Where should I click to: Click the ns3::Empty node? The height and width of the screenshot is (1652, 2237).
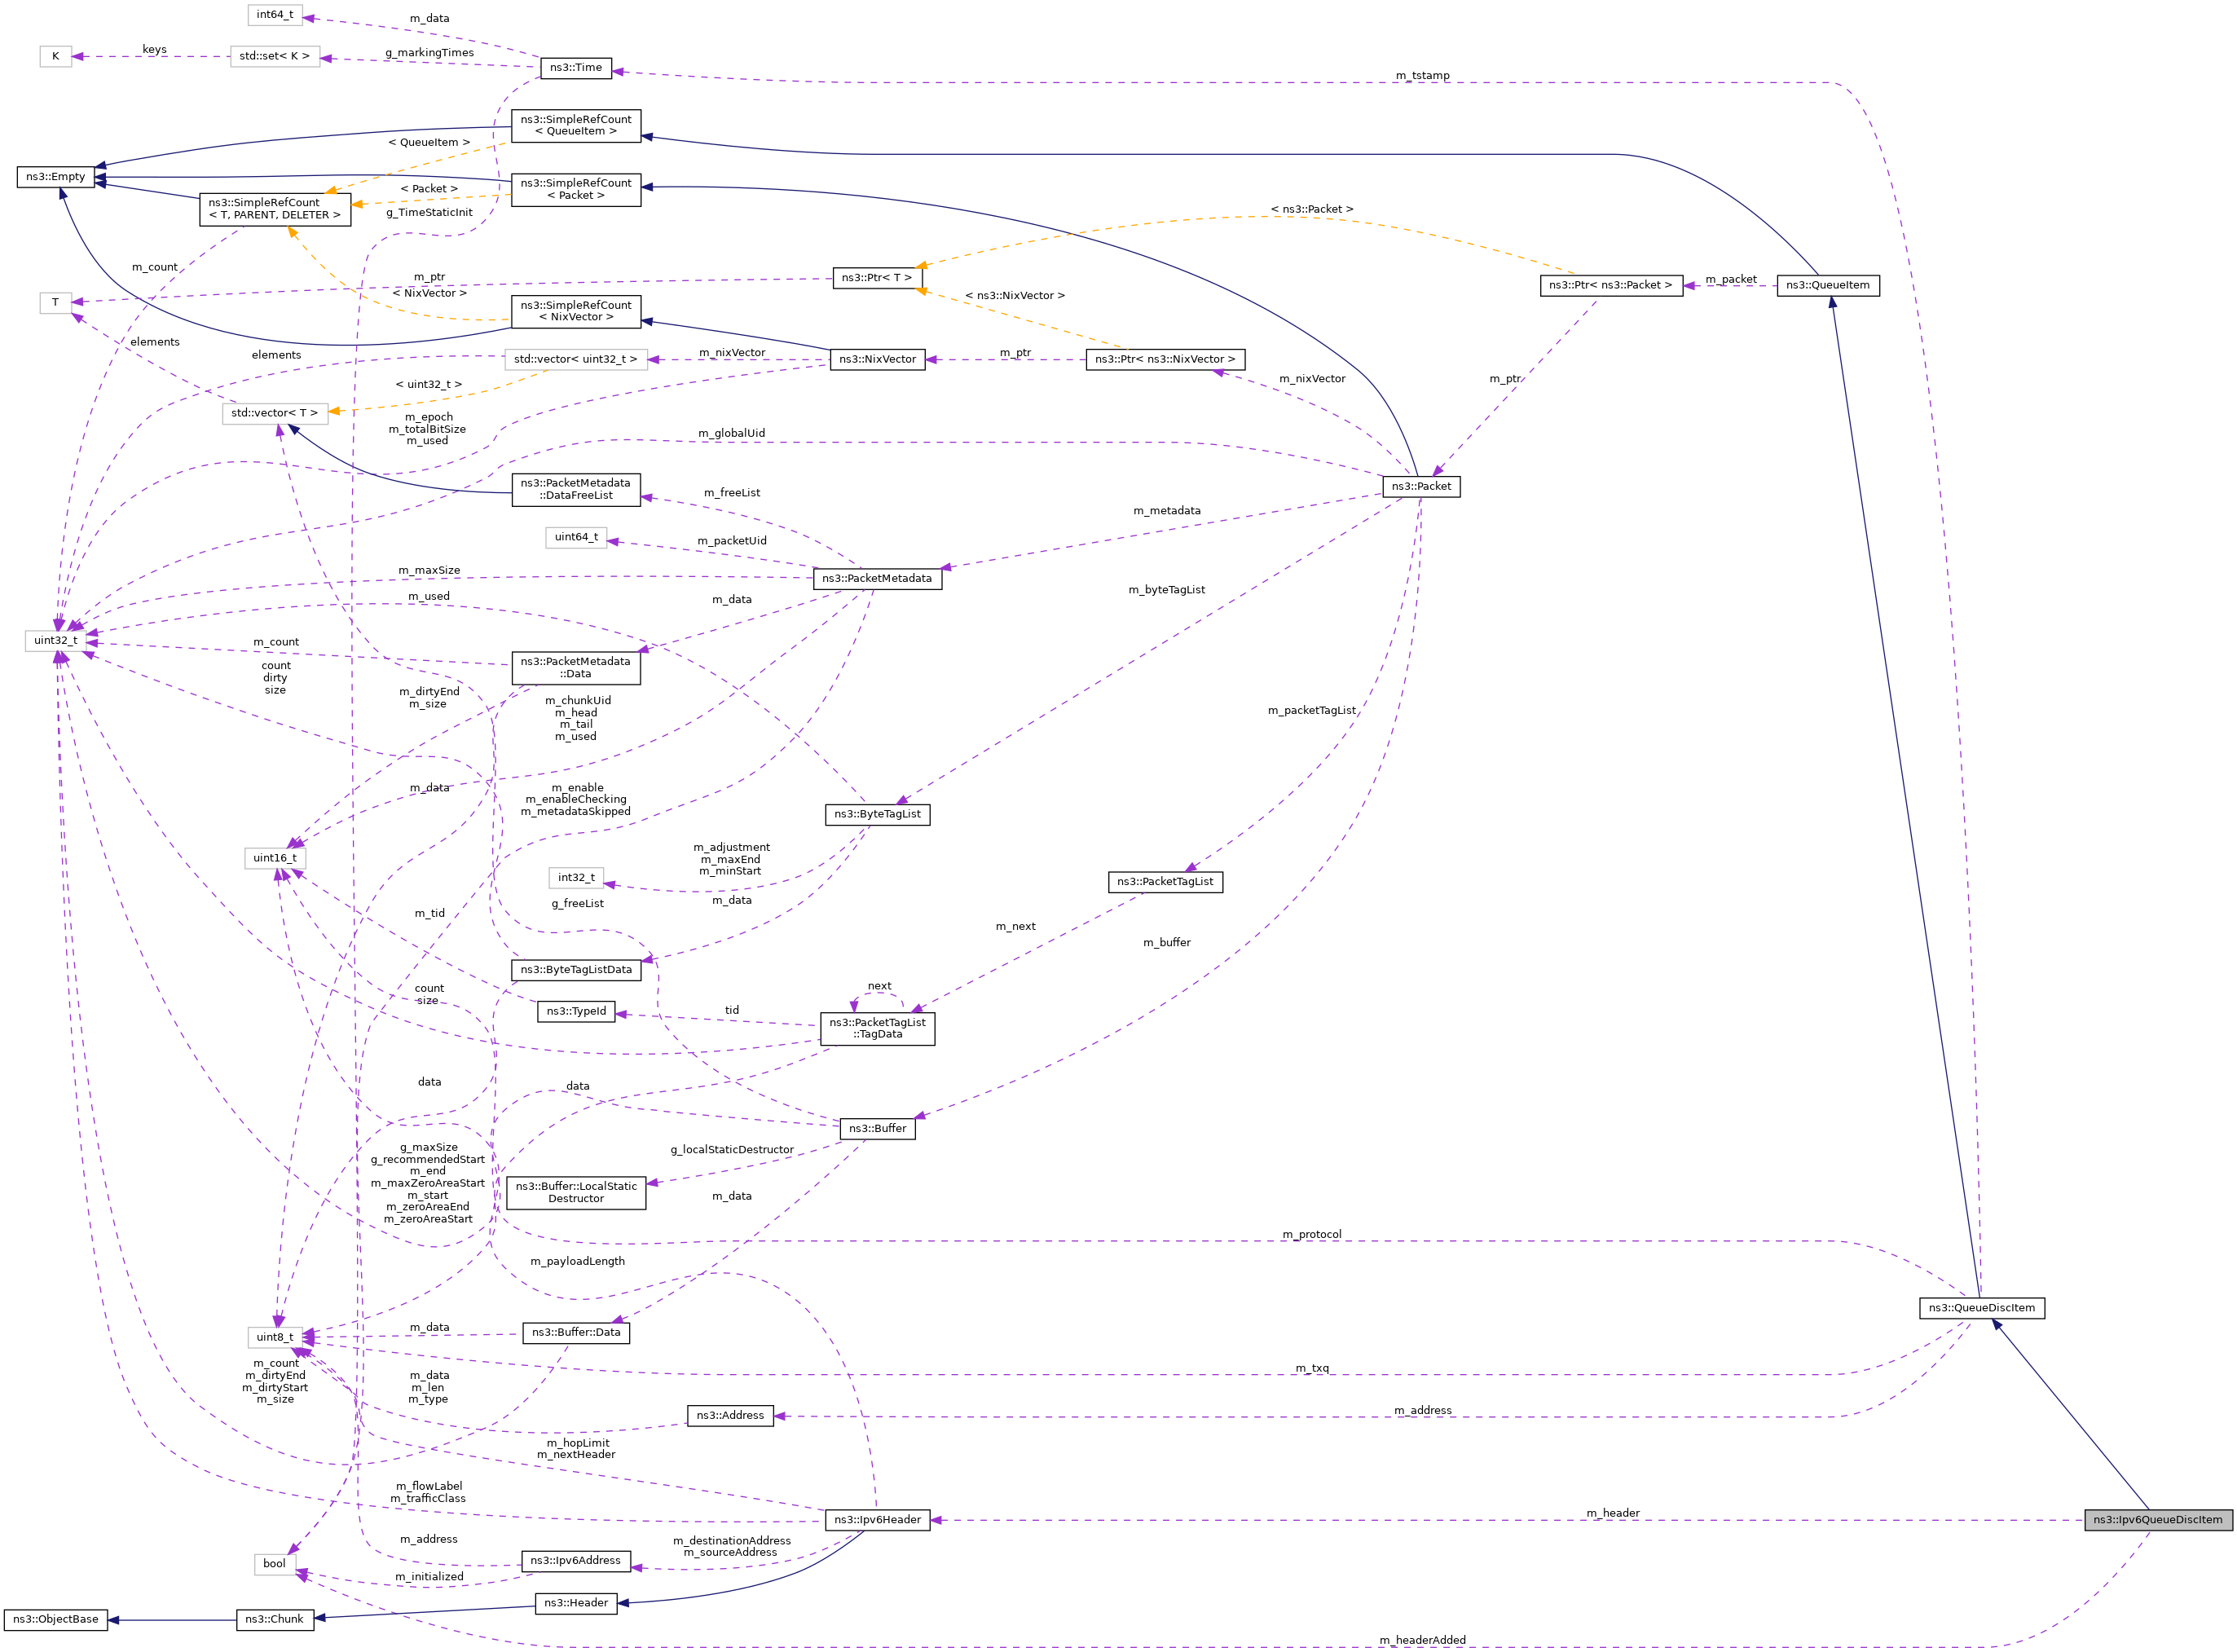pyautogui.click(x=55, y=177)
